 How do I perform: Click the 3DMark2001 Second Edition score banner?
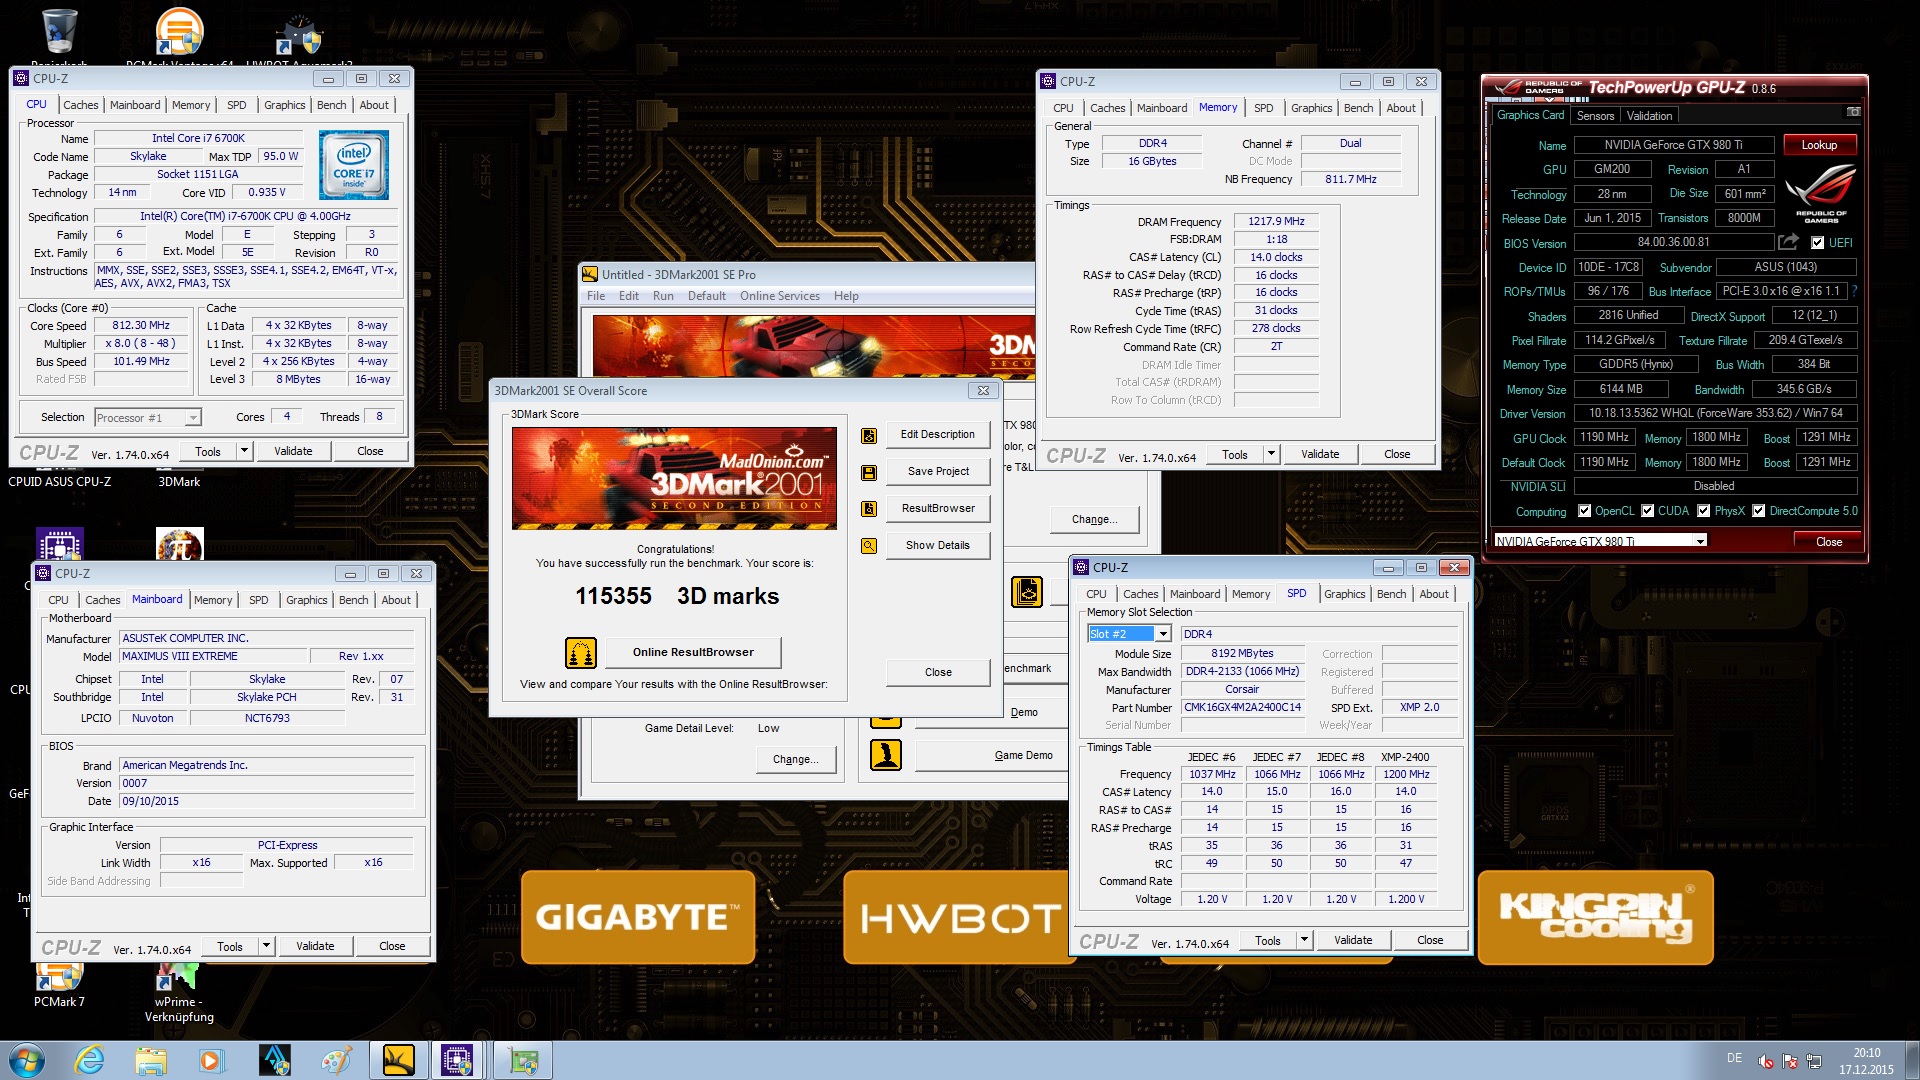[674, 479]
